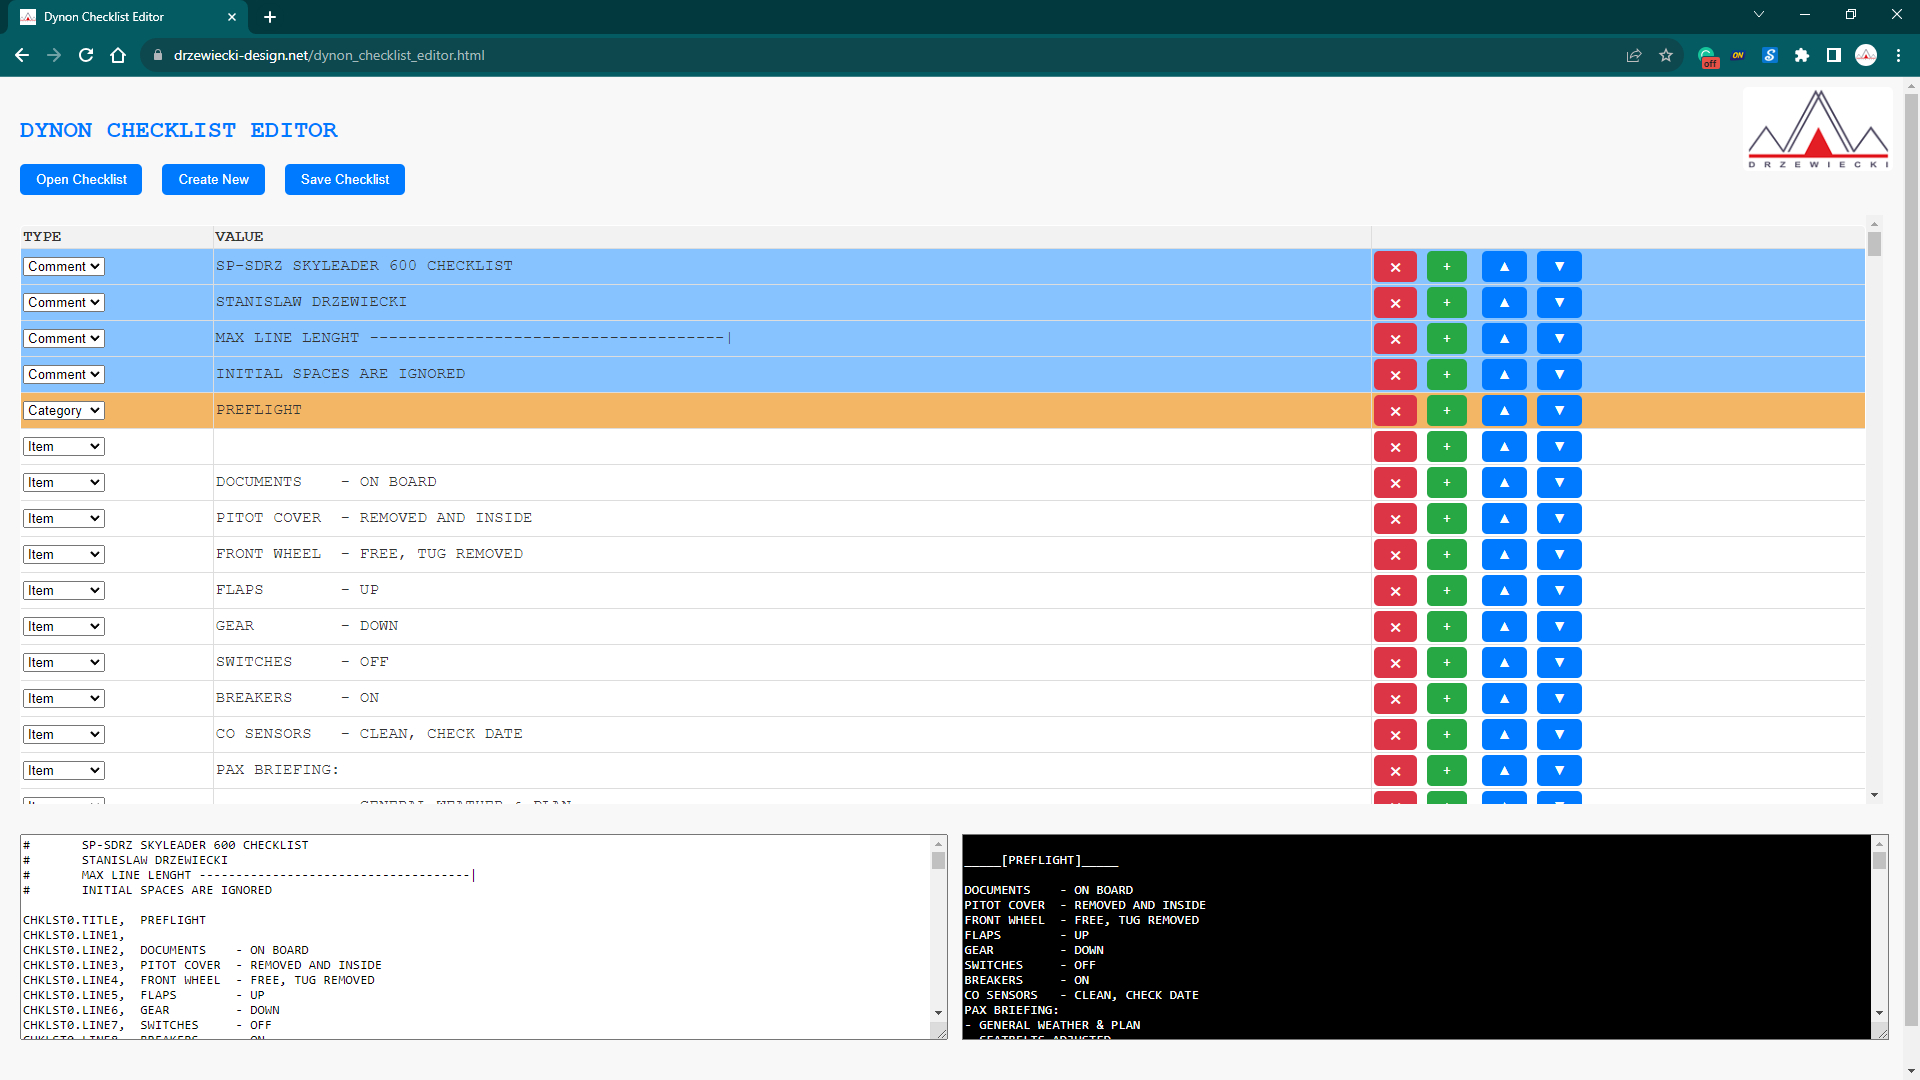Delete the PREFLIGHT category row
This screenshot has width=1920, height=1080.
coord(1395,411)
